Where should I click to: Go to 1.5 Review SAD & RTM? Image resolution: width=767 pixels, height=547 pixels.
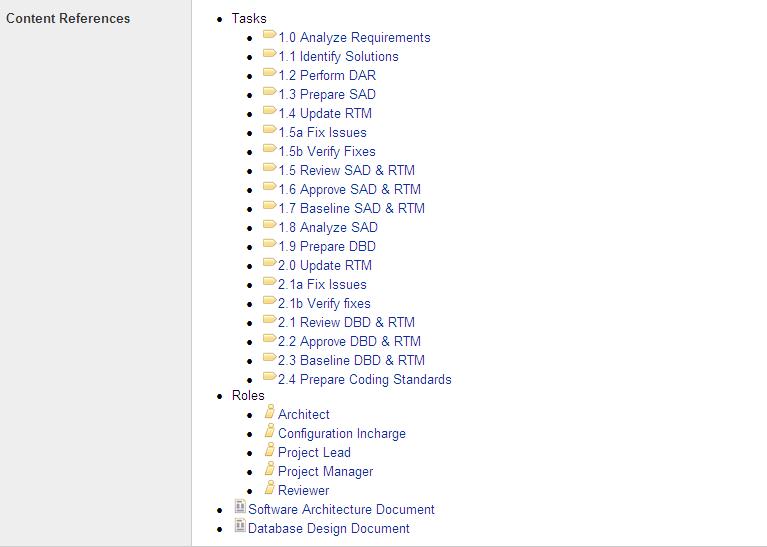(x=347, y=171)
